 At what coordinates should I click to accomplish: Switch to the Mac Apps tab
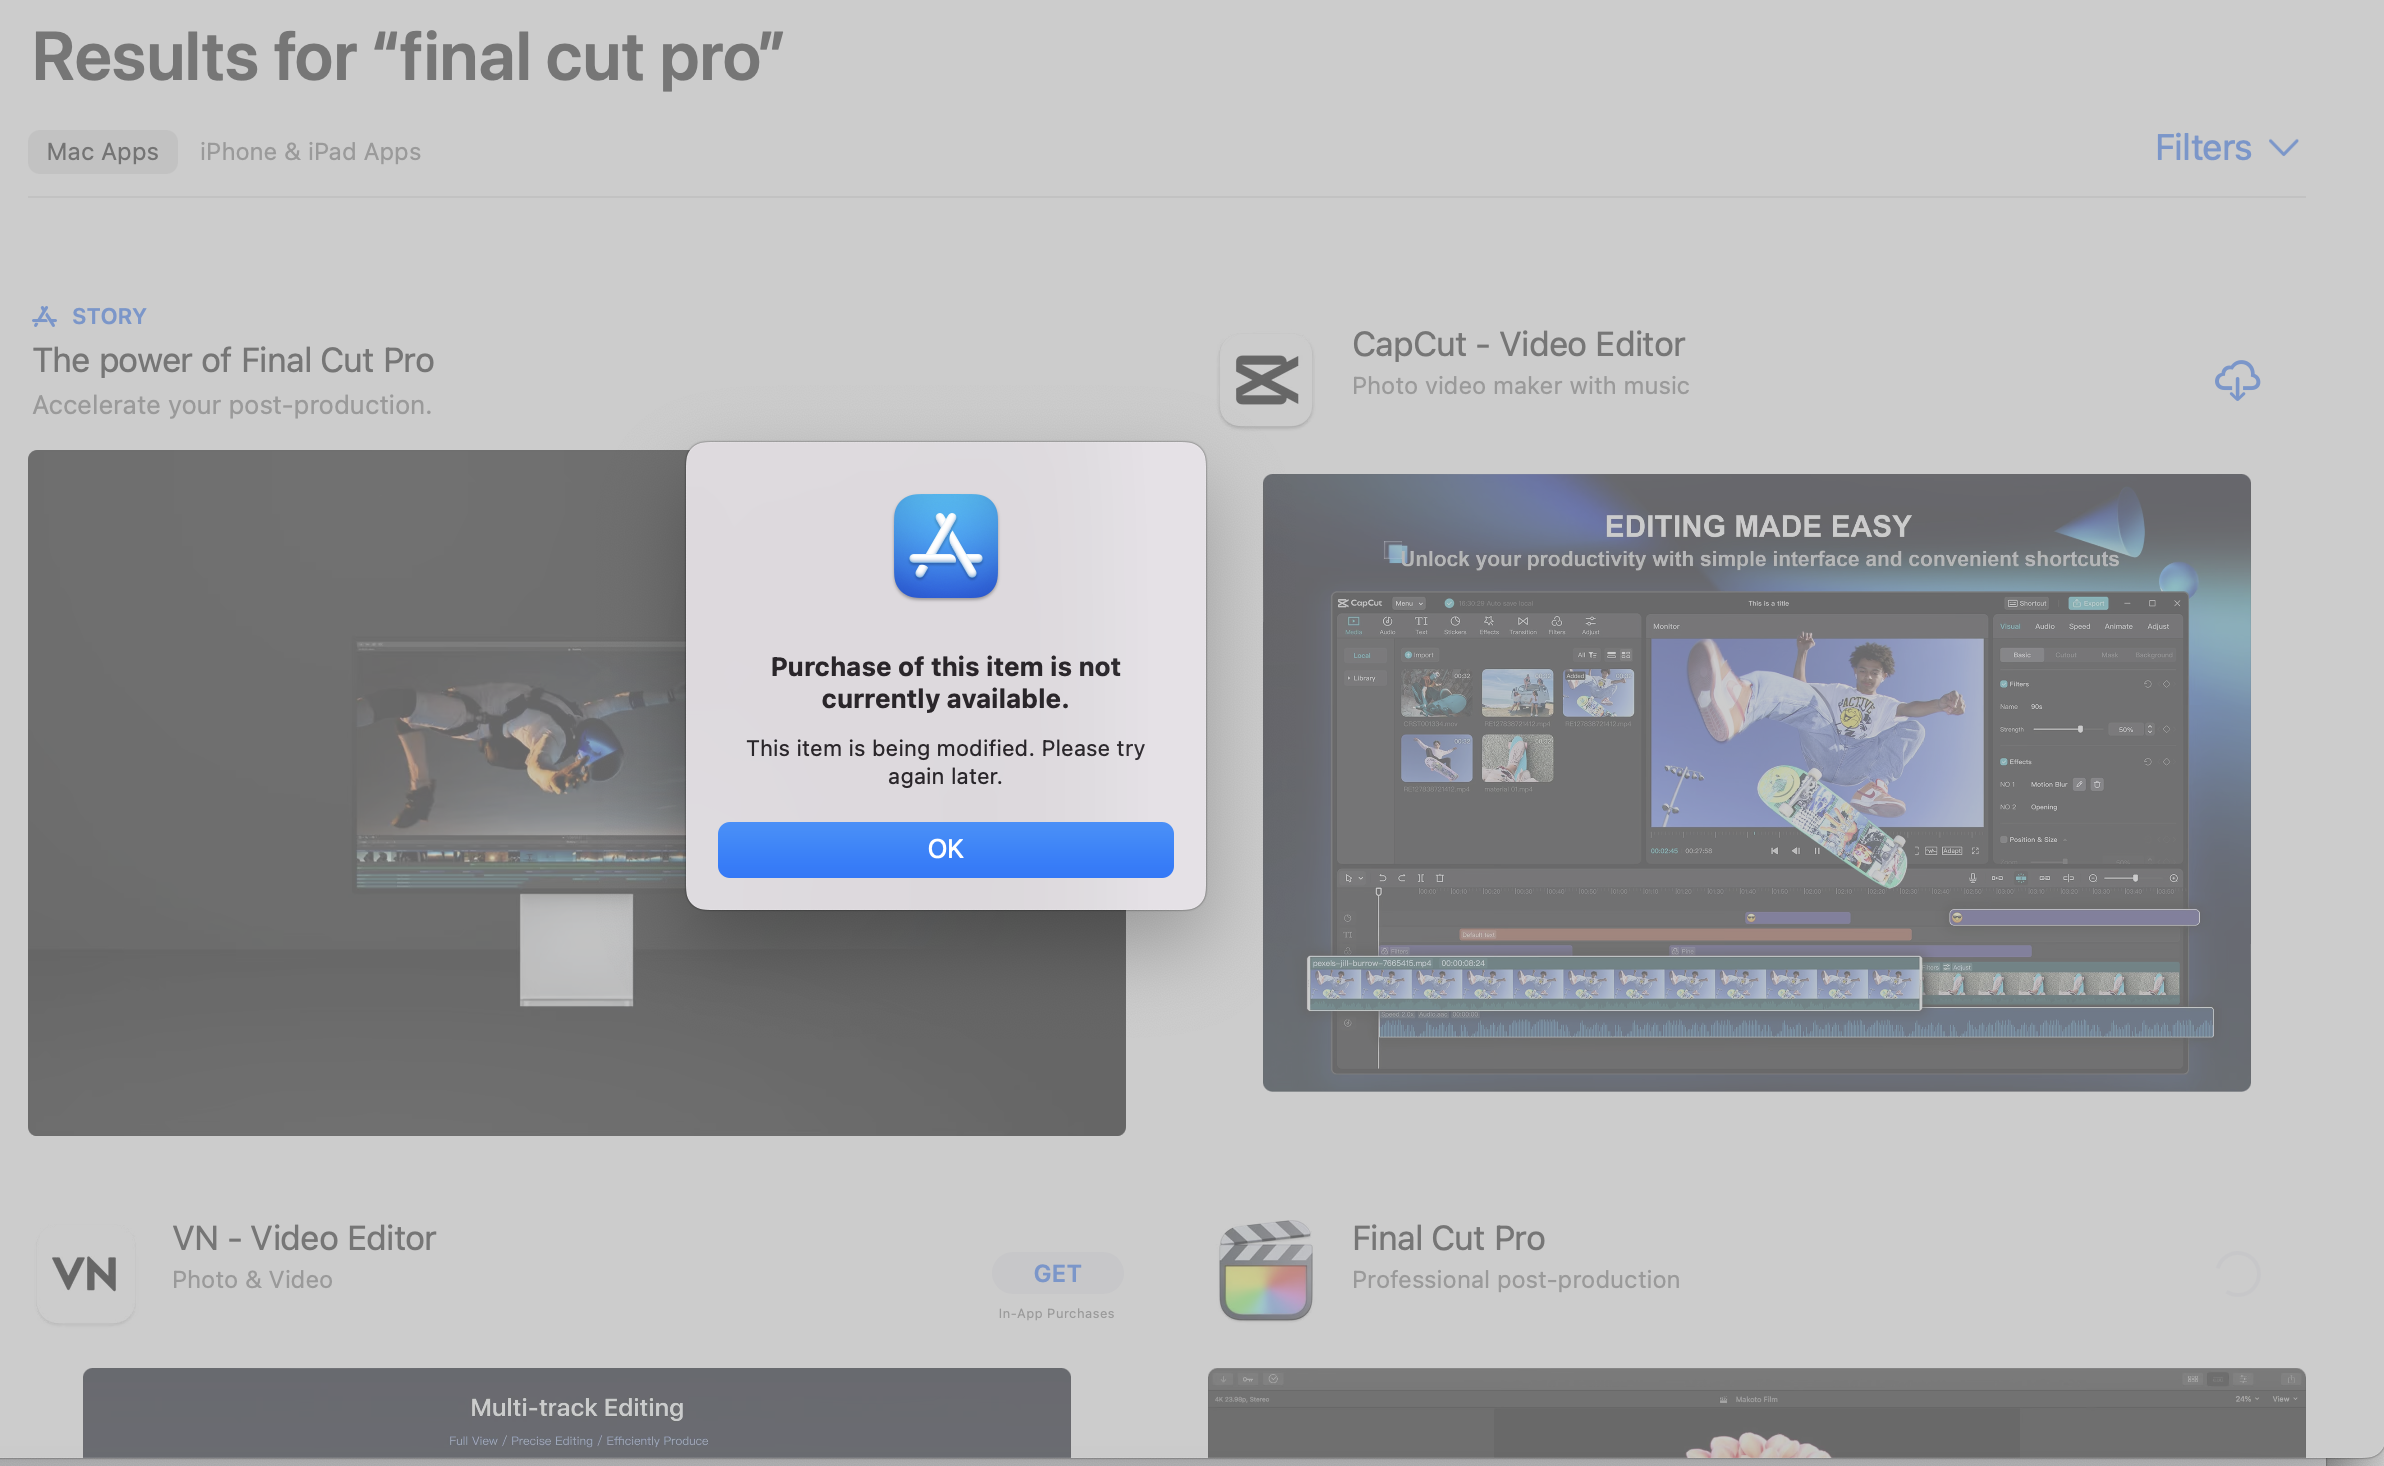(103, 152)
